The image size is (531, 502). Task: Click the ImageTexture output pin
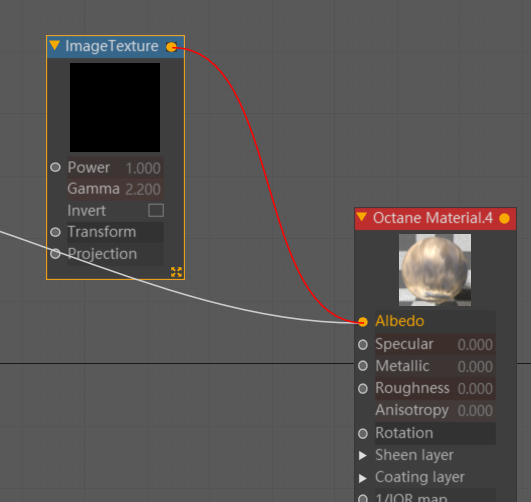tap(171, 47)
